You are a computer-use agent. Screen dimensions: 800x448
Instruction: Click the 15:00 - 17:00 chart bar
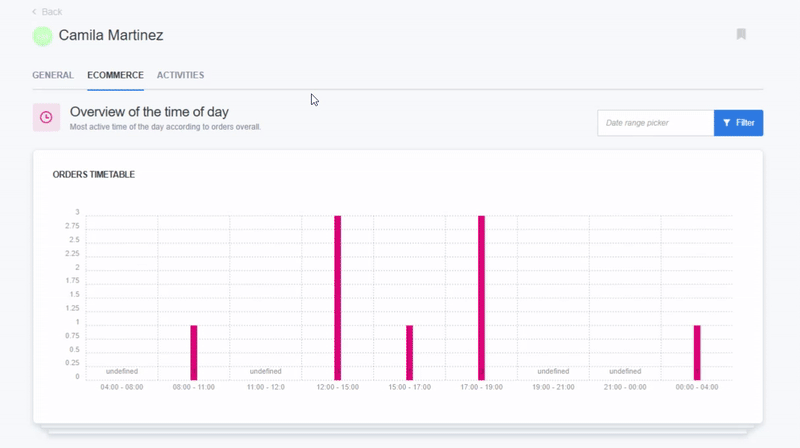pyautogui.click(x=410, y=352)
